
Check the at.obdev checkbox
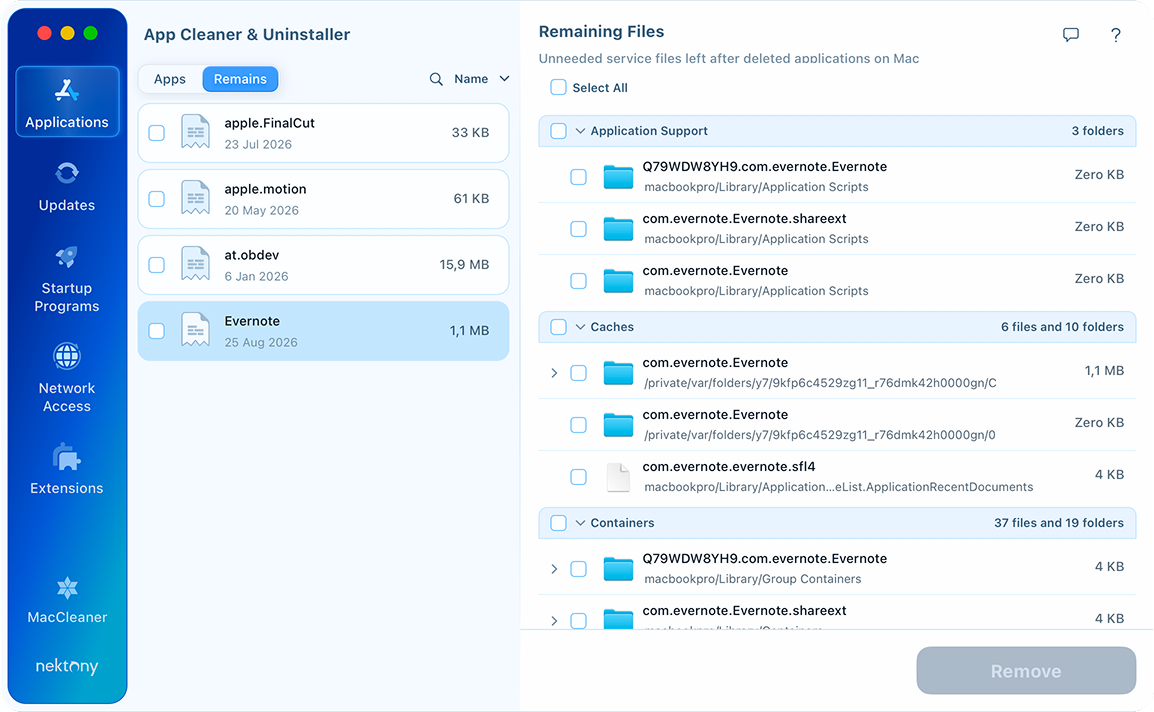(x=157, y=264)
